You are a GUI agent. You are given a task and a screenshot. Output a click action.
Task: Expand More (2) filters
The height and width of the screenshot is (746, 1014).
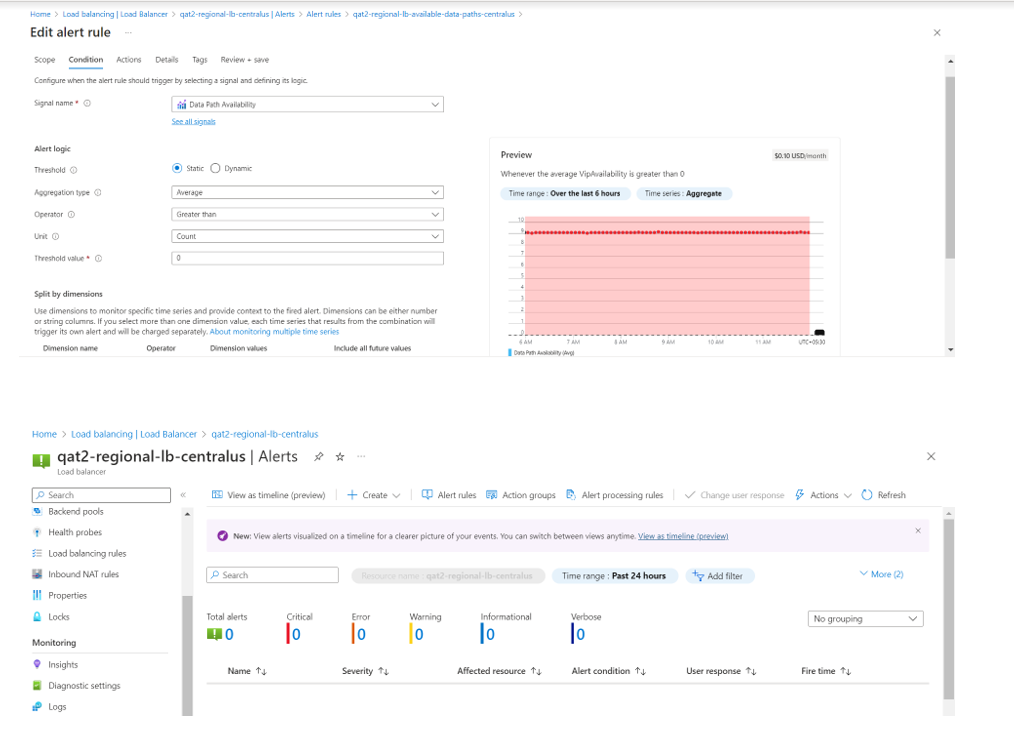[881, 574]
